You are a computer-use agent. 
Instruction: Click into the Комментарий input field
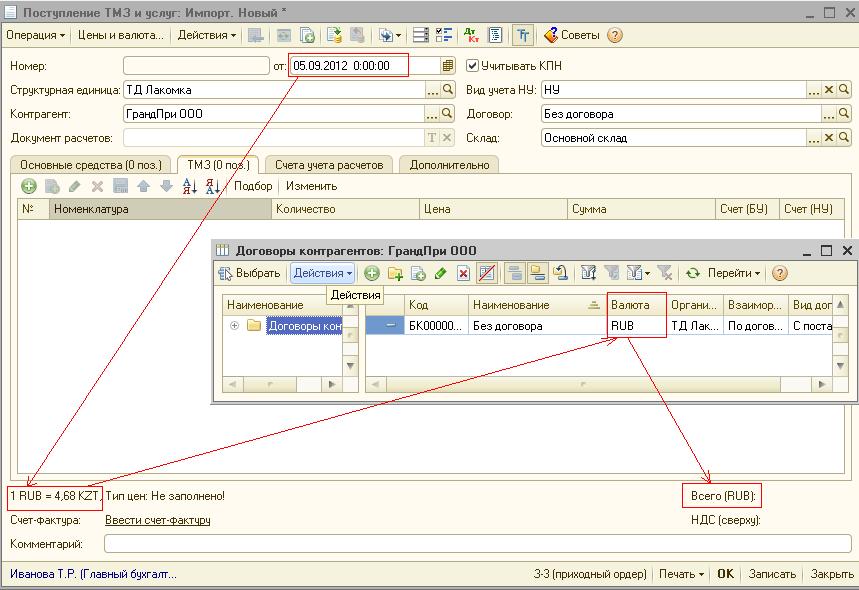(475, 544)
